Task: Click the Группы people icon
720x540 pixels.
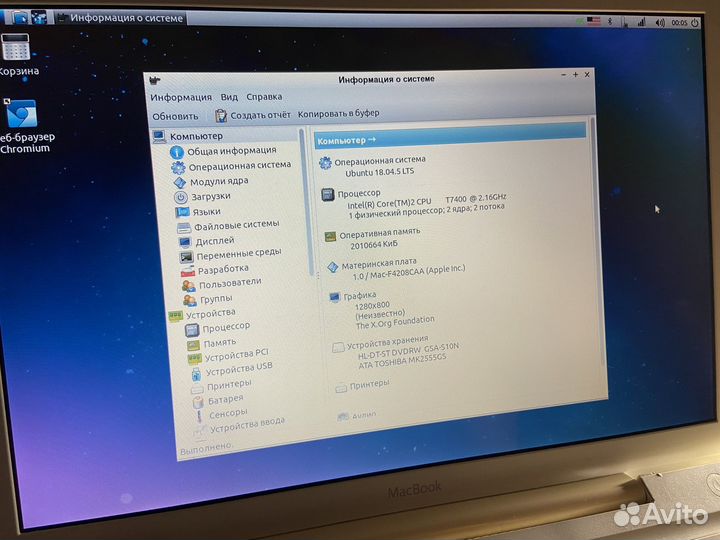Action: (x=190, y=301)
